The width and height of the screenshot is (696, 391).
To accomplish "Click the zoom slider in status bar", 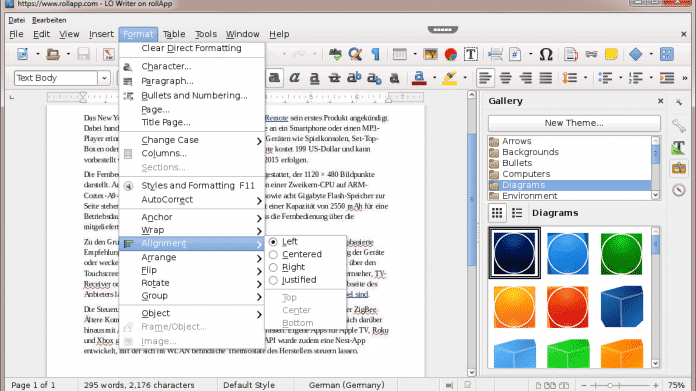I will tap(620, 385).
